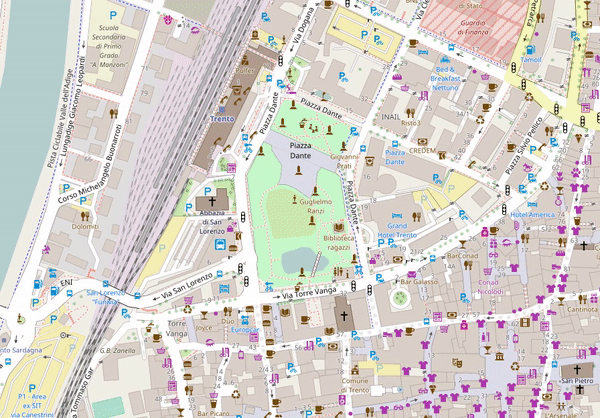Click the parking icon above Scuola Secondaria
This screenshot has width=600, height=418.
click(112, 17)
